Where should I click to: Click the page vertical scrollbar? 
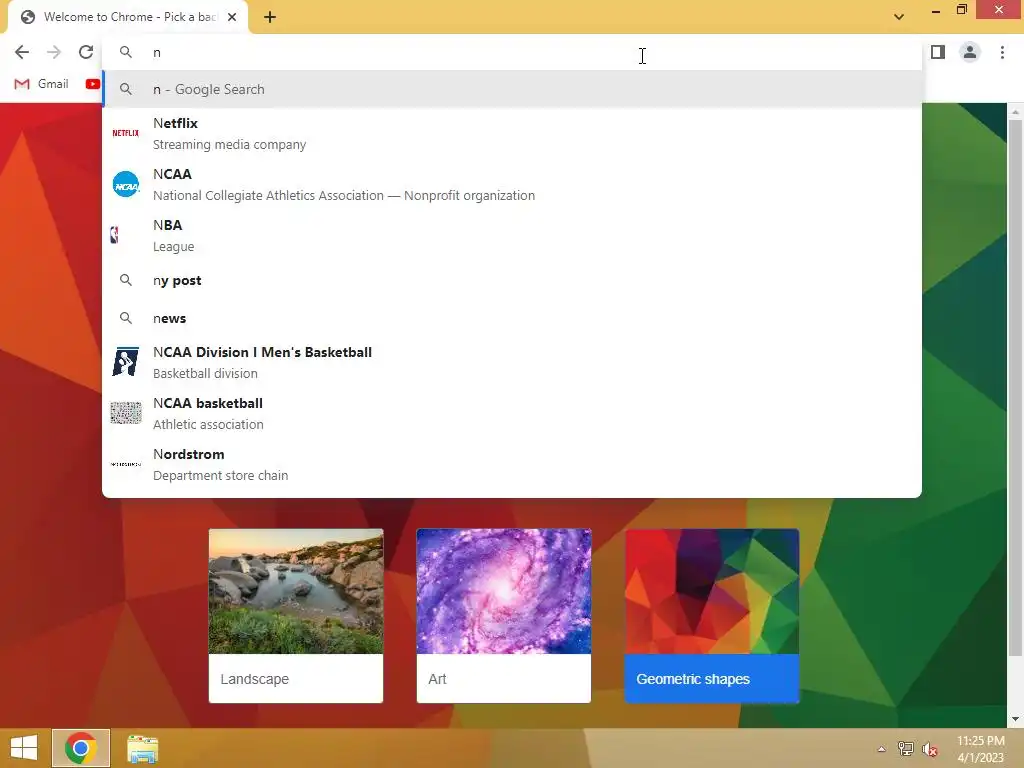pos(1015,387)
